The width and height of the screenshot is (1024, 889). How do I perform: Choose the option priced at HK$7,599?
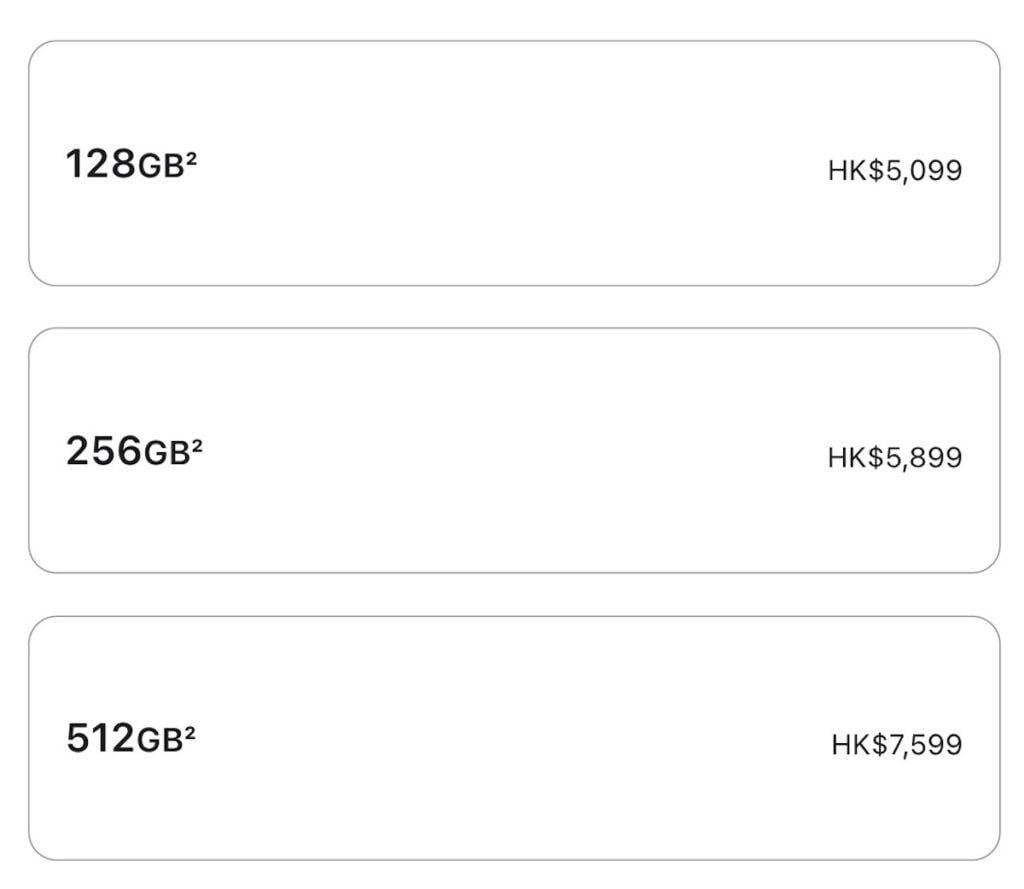click(x=513, y=738)
